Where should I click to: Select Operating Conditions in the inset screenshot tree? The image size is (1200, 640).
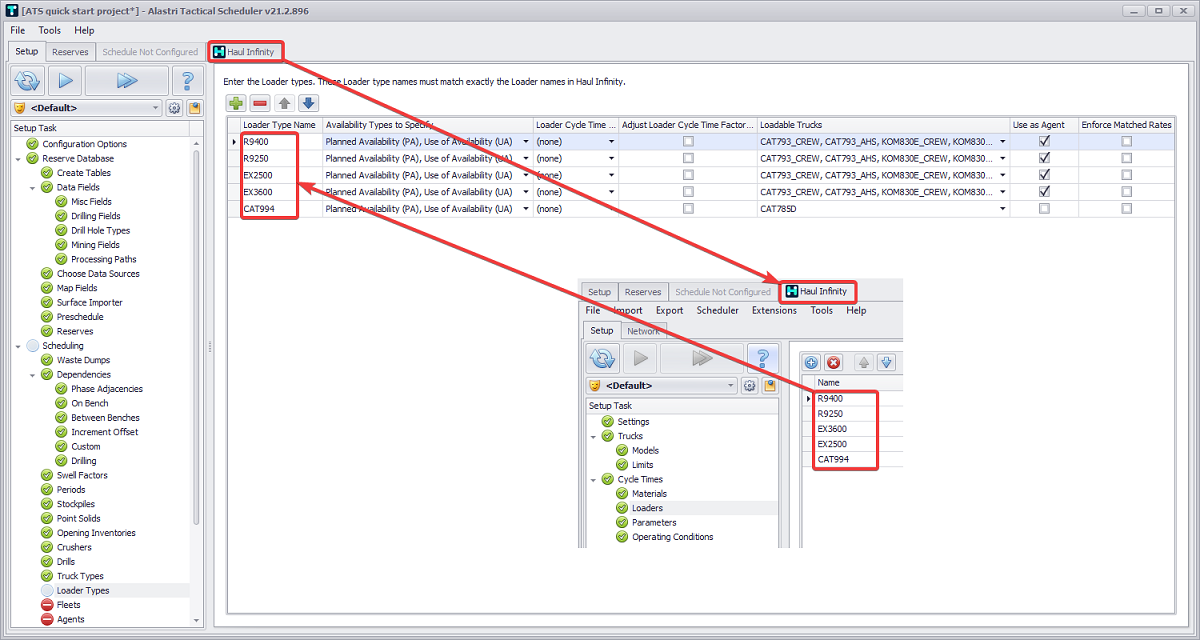[672, 537]
